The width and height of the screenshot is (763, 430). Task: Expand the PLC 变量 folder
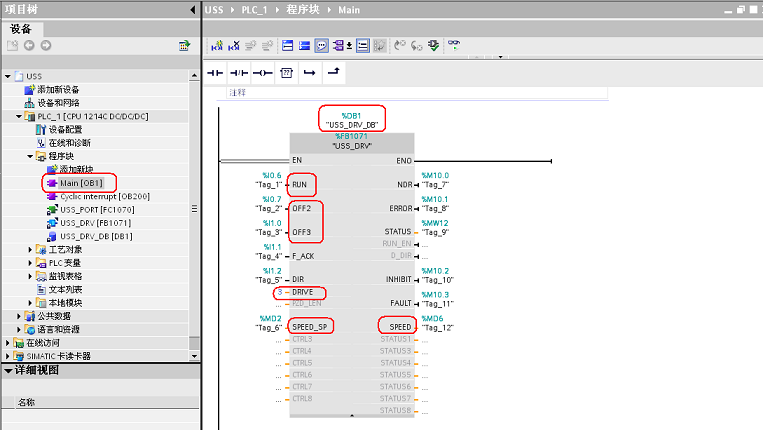point(30,263)
